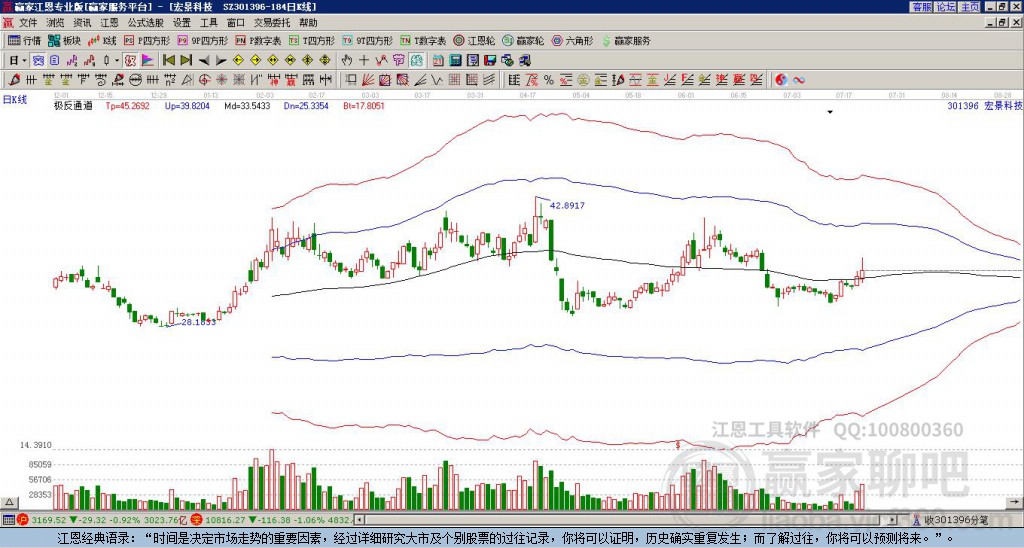Open the 行情 market quotes view

pyautogui.click(x=25, y=40)
